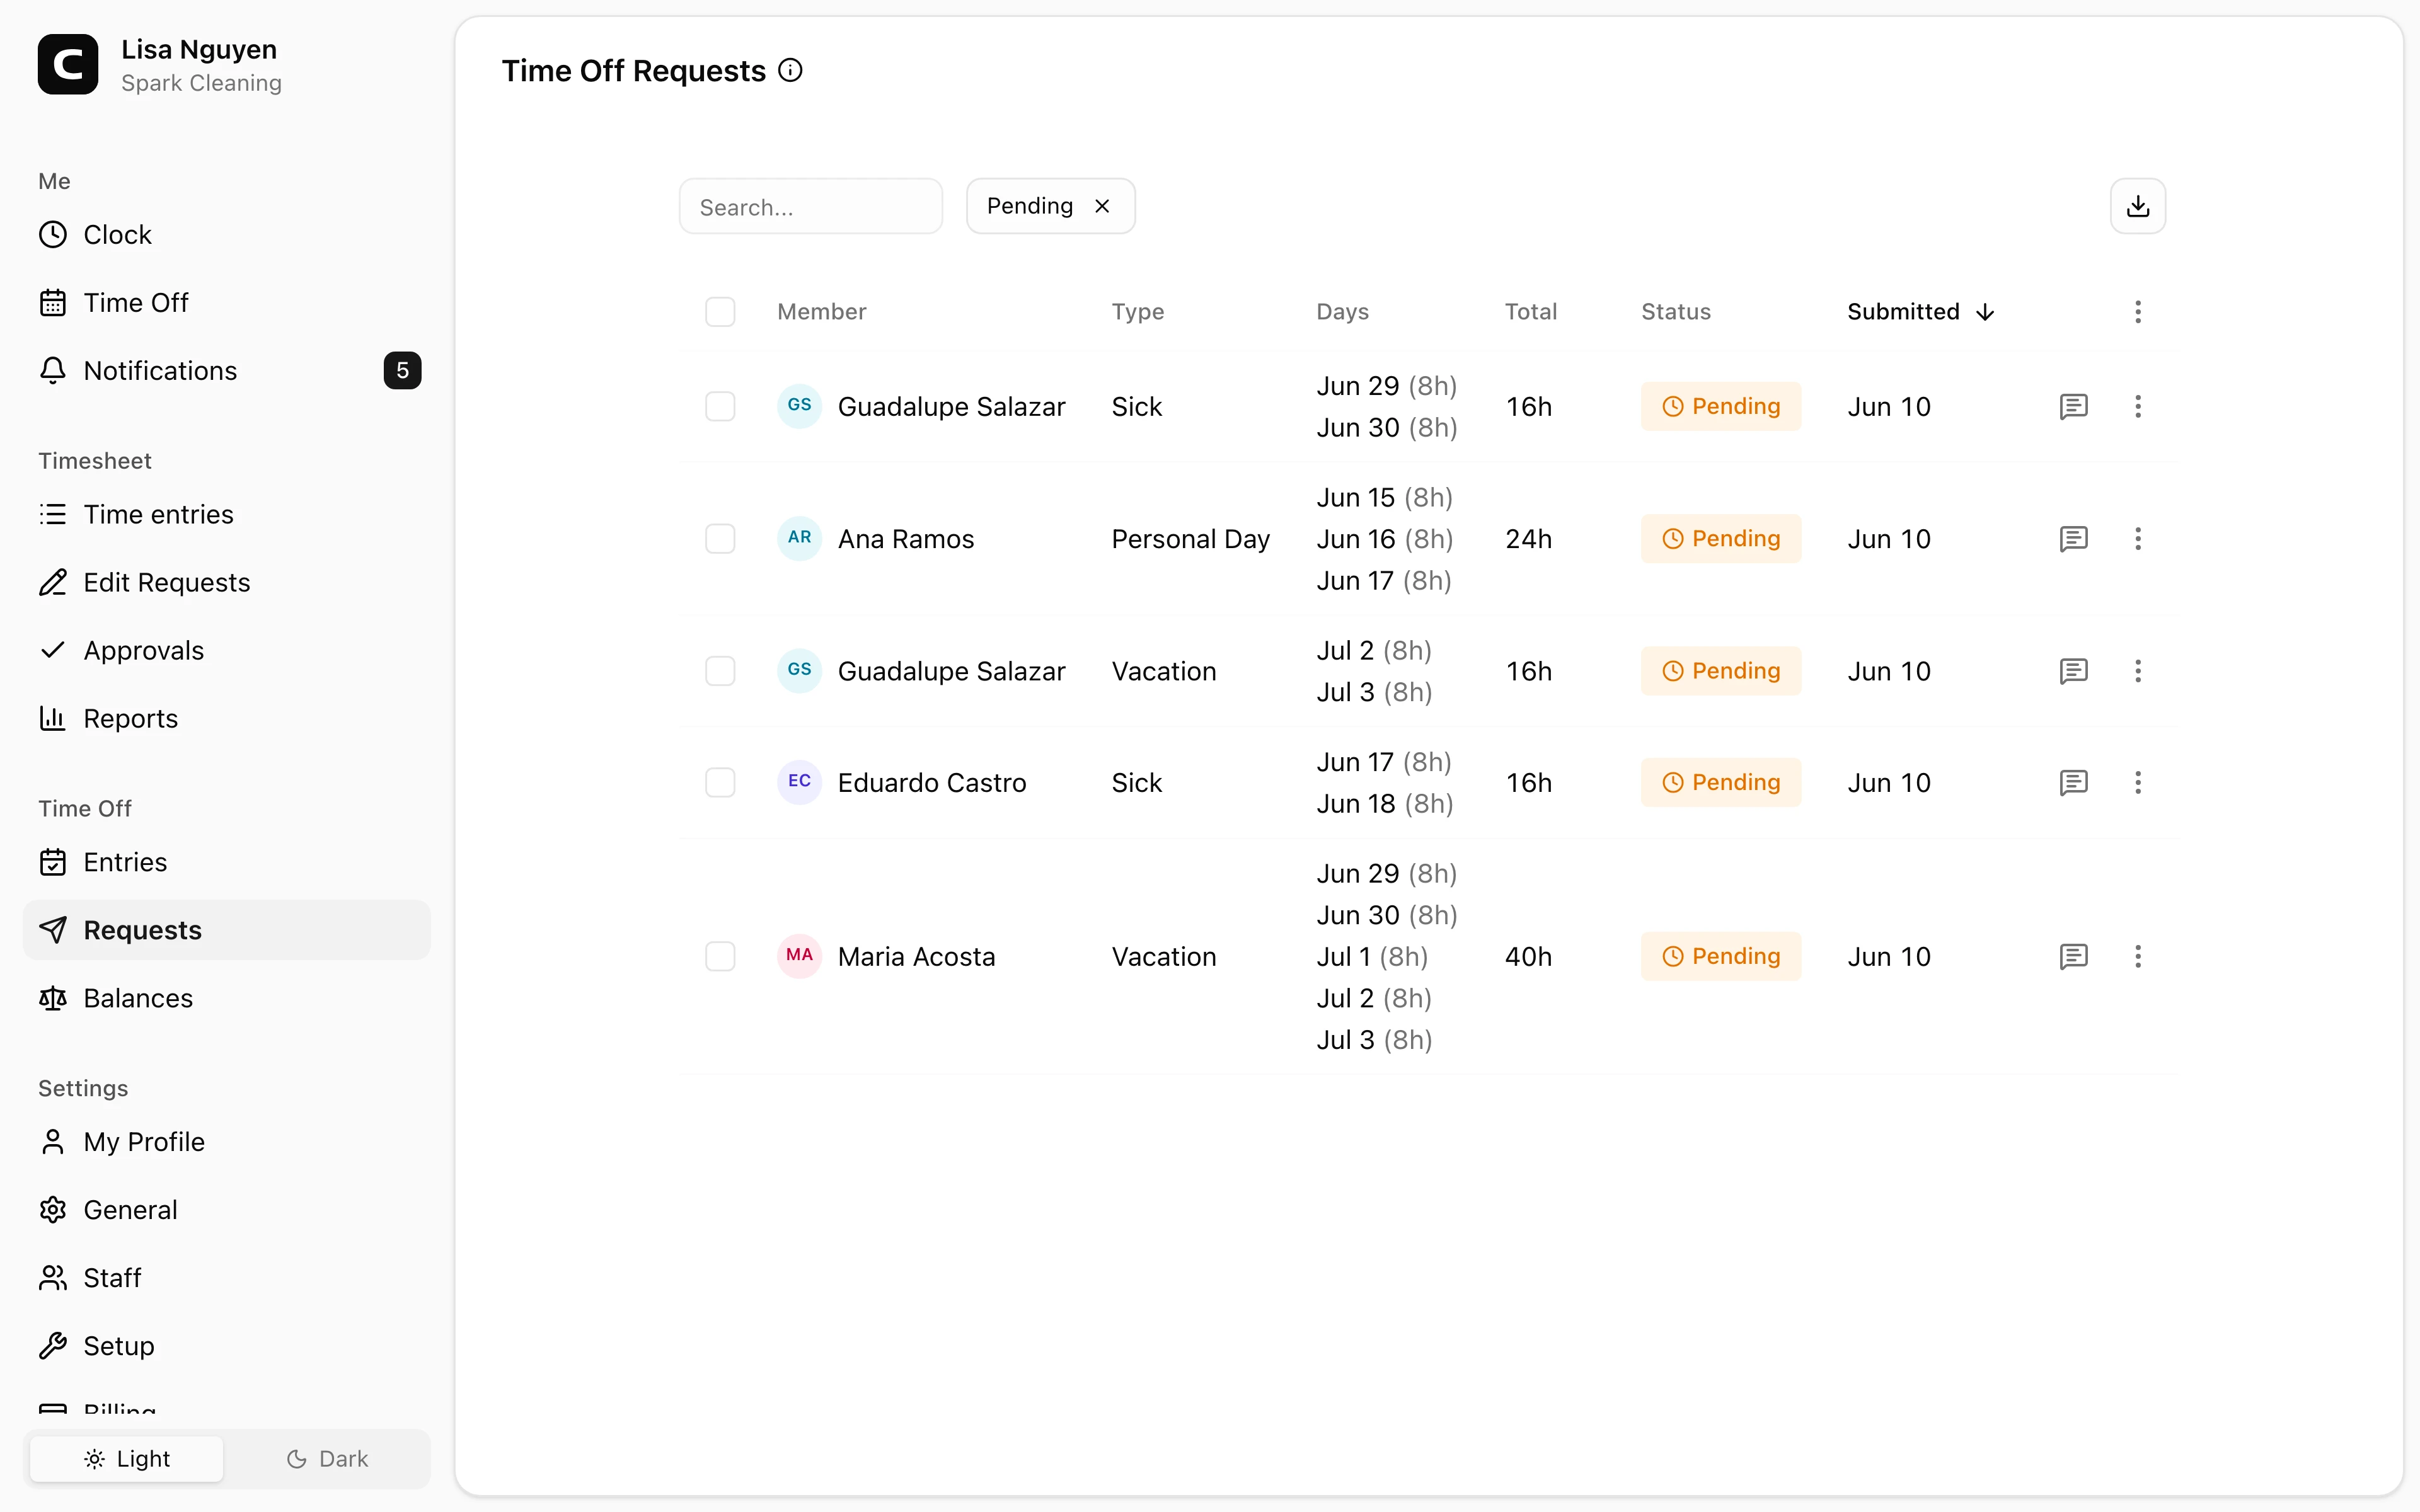Screen dimensions: 2420x1512
Task: Open Reports in the sidebar
Action: pyautogui.click(x=226, y=719)
